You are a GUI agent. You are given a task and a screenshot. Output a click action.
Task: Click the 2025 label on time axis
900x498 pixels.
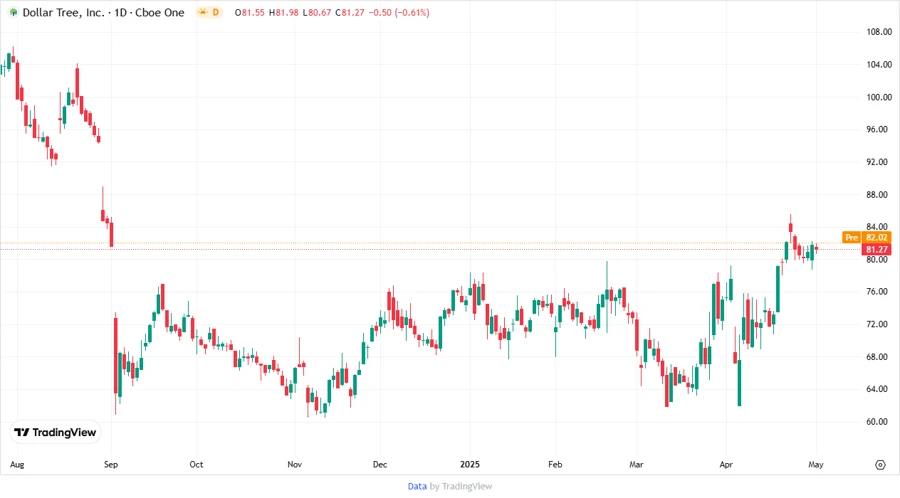[470, 465]
